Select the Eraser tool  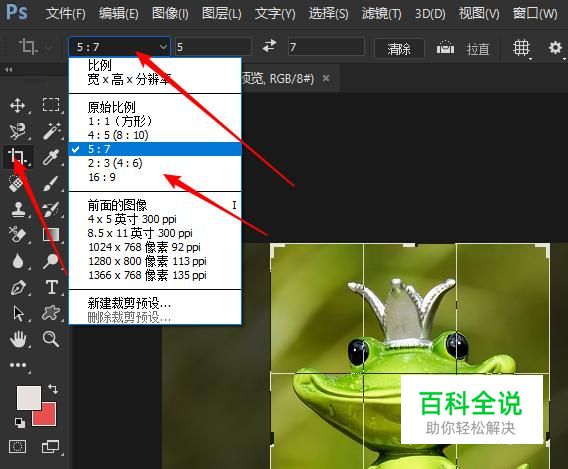tap(17, 235)
